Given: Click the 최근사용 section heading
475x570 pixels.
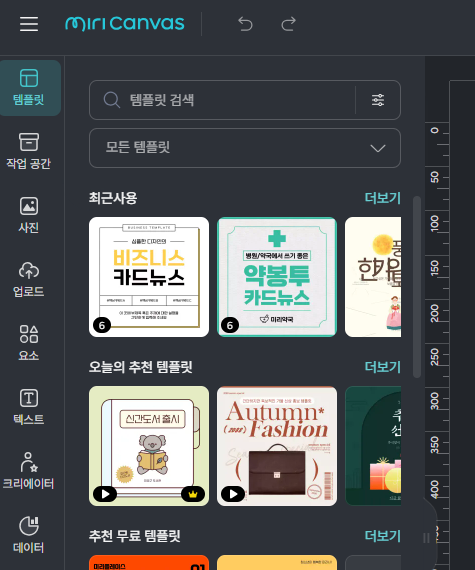Looking at the screenshot, I should tap(113, 198).
